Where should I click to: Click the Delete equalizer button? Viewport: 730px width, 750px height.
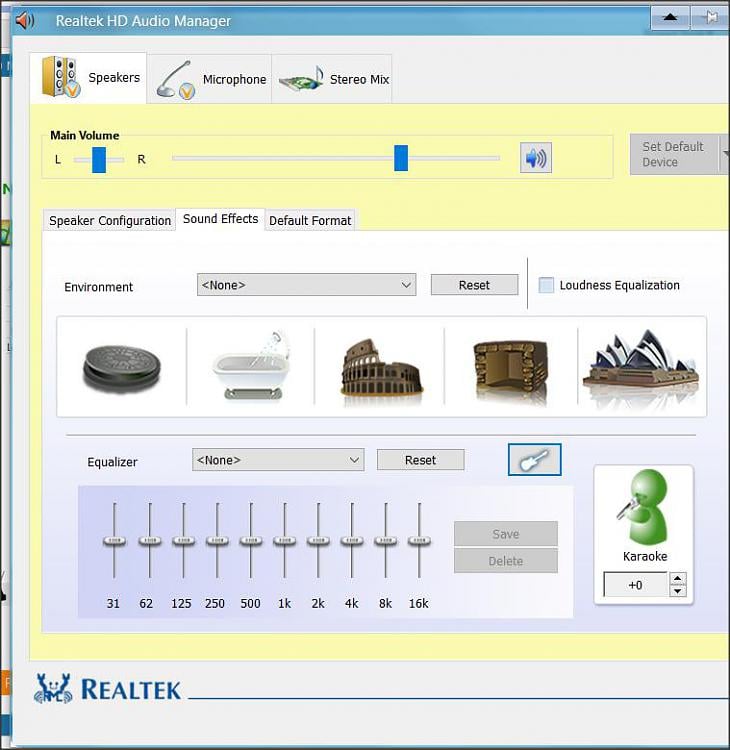(506, 561)
